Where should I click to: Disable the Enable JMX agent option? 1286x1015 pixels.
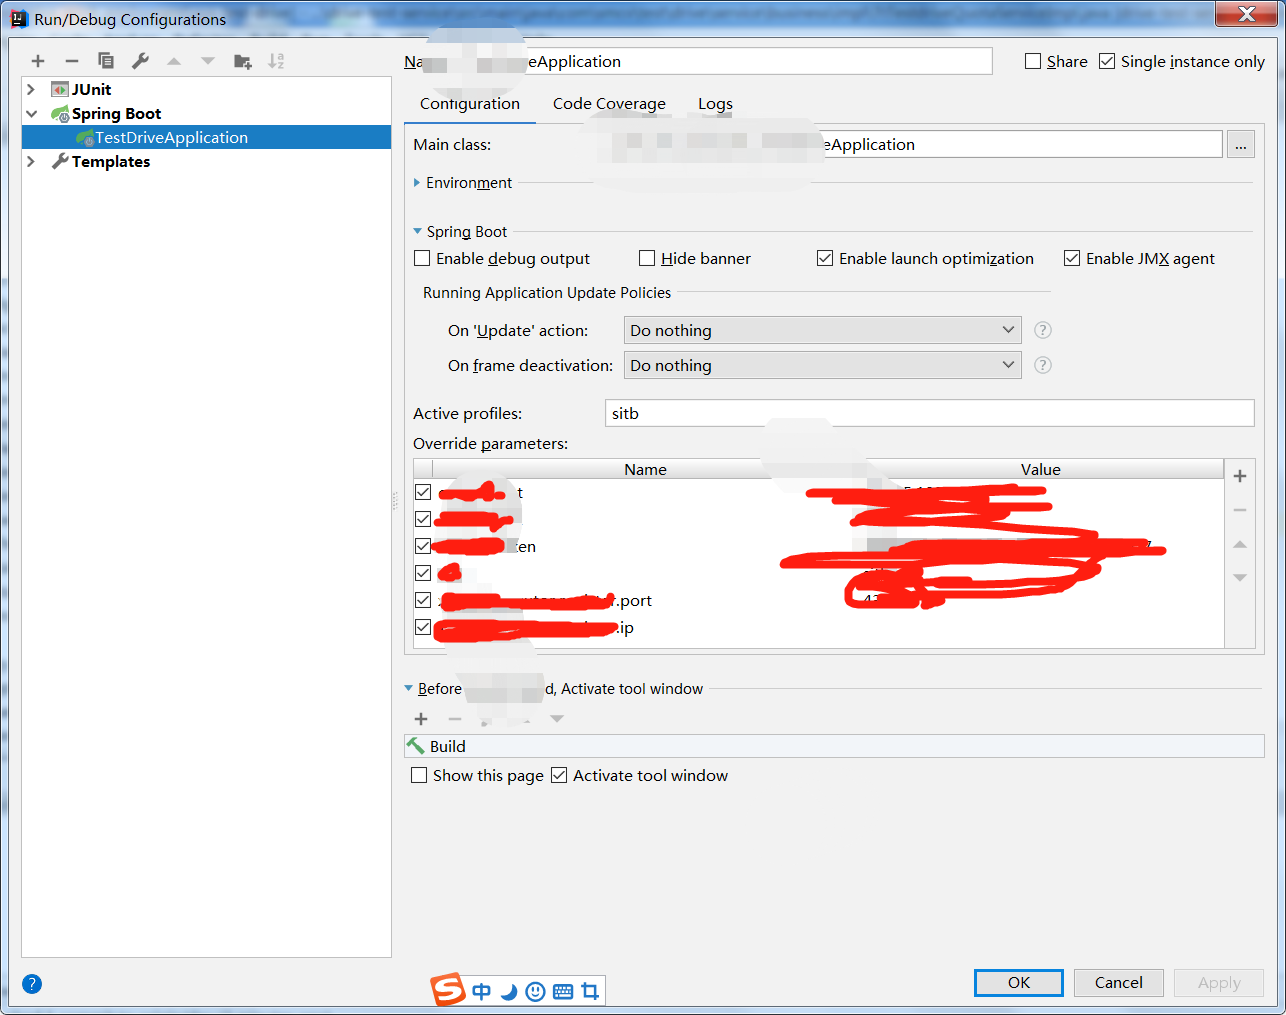(x=1071, y=258)
